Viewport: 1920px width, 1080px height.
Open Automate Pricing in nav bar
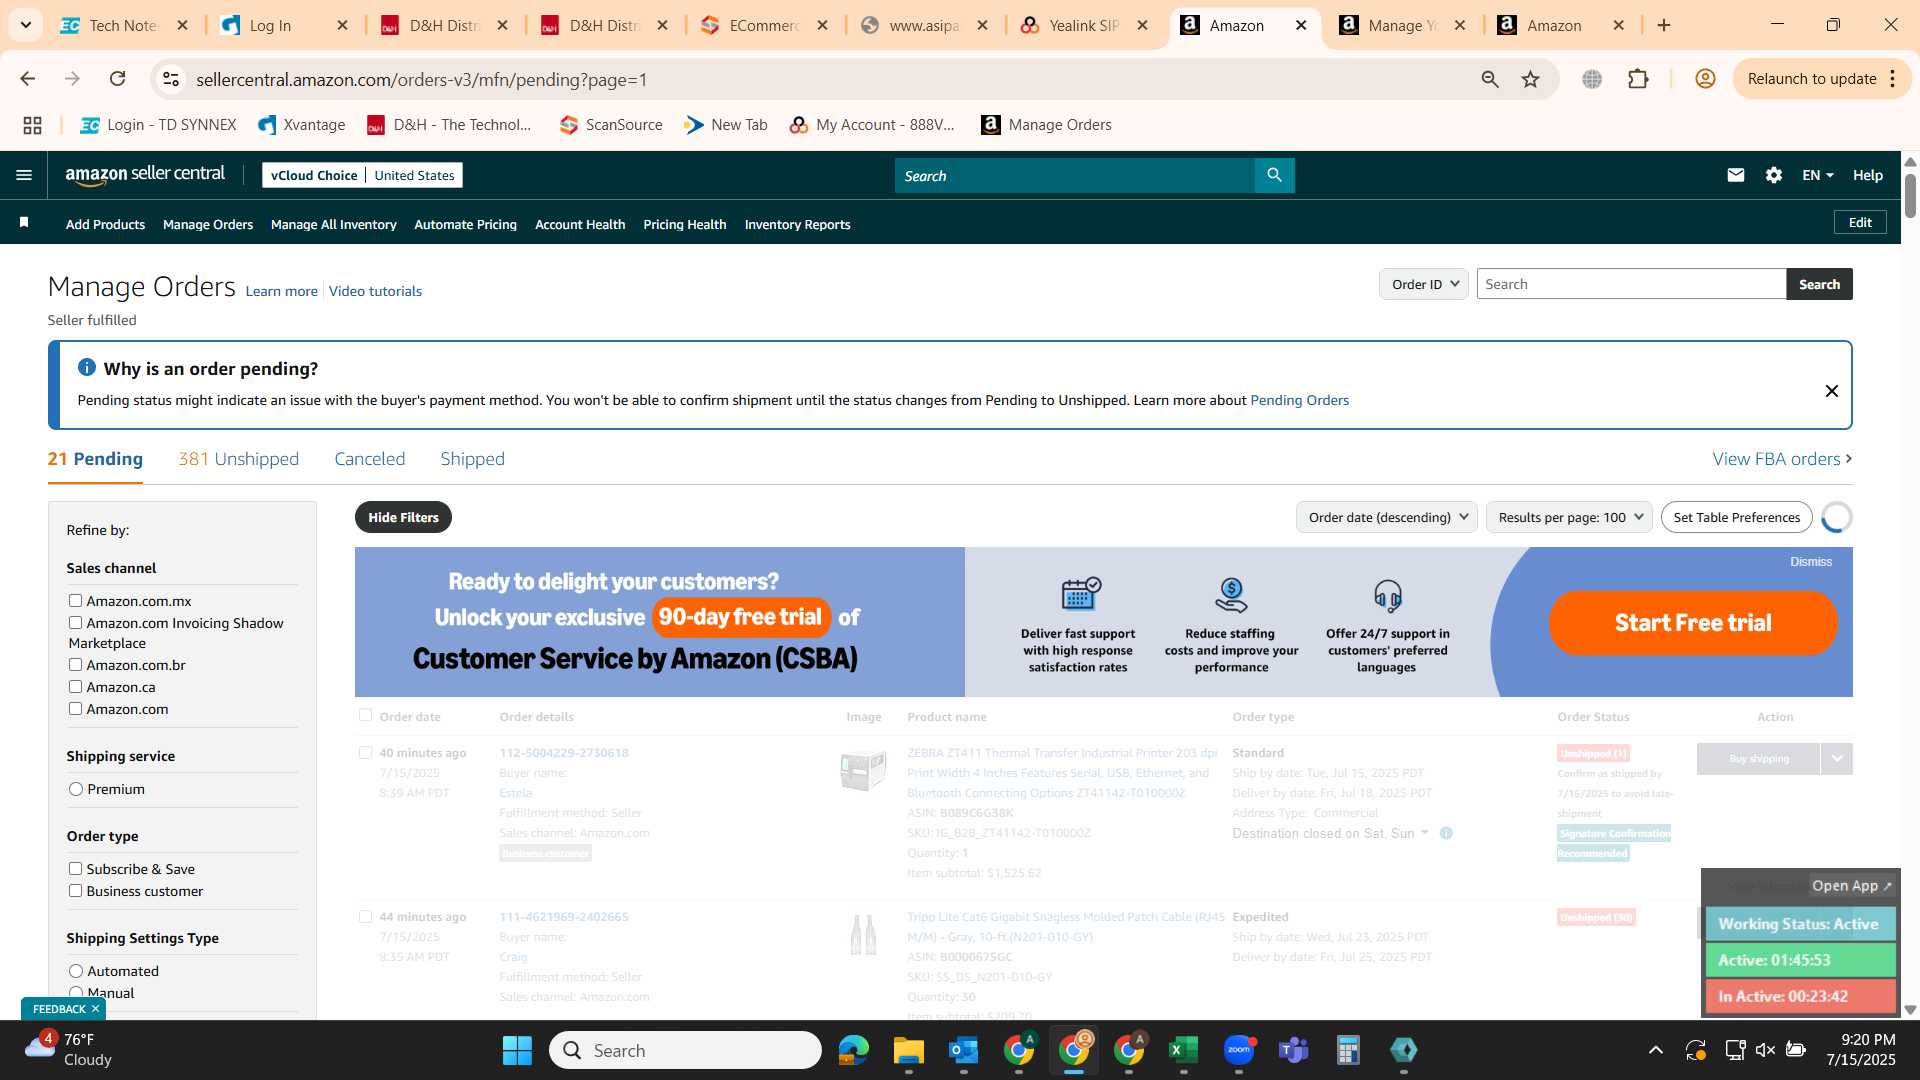point(465,224)
